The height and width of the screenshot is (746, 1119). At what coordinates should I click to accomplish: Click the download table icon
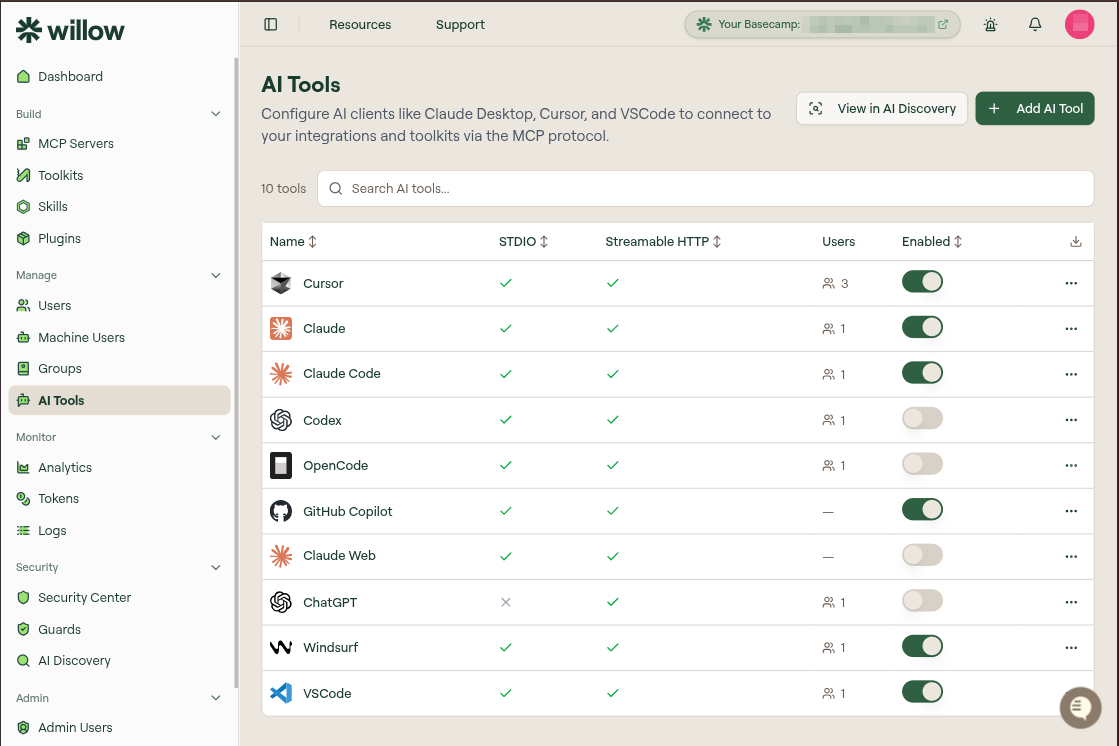1075,242
